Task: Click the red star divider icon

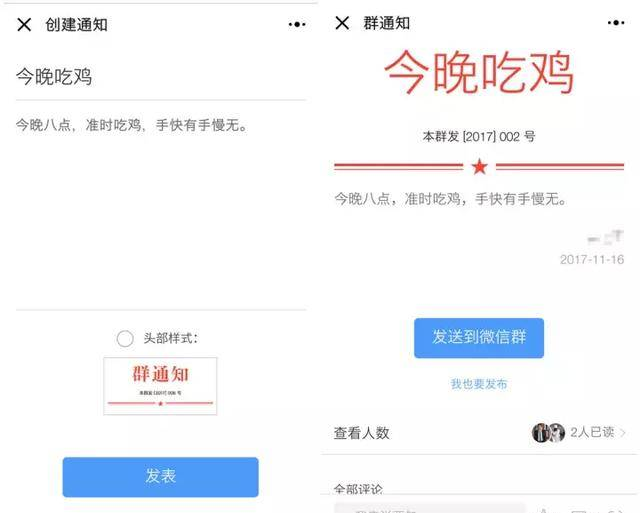Action: pos(479,167)
